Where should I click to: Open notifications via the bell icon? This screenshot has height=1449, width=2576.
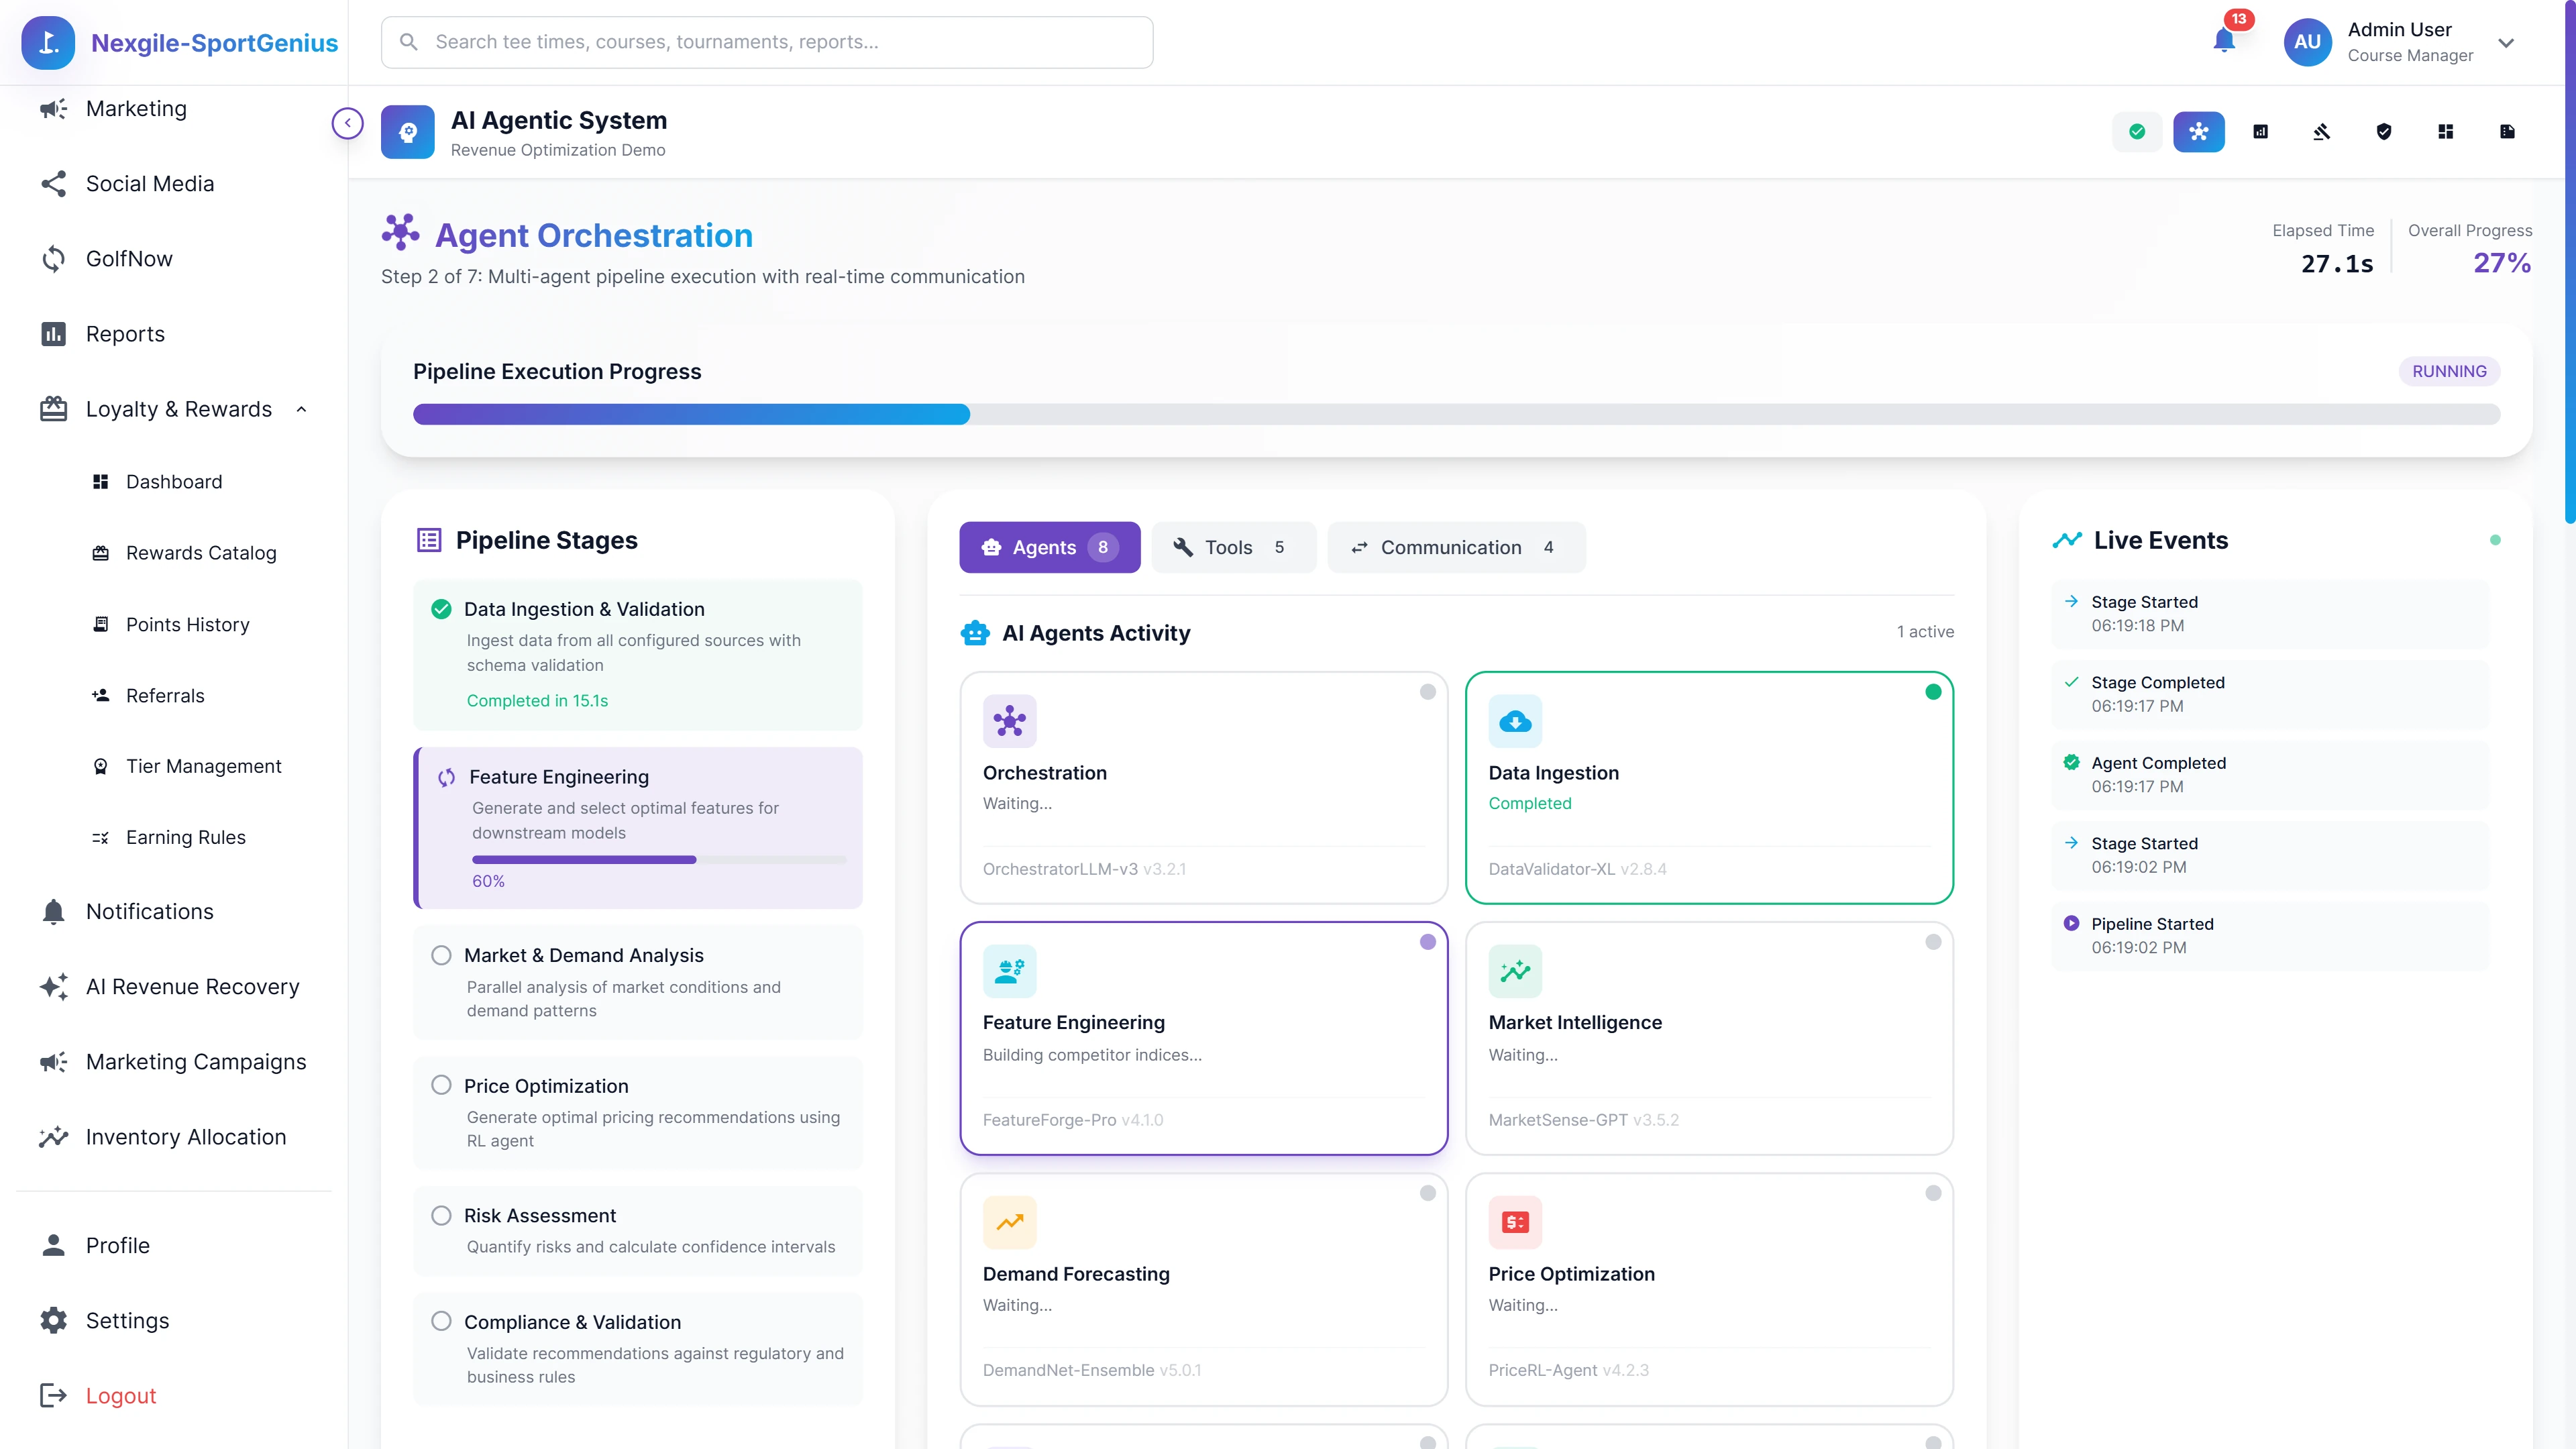pos(2225,42)
